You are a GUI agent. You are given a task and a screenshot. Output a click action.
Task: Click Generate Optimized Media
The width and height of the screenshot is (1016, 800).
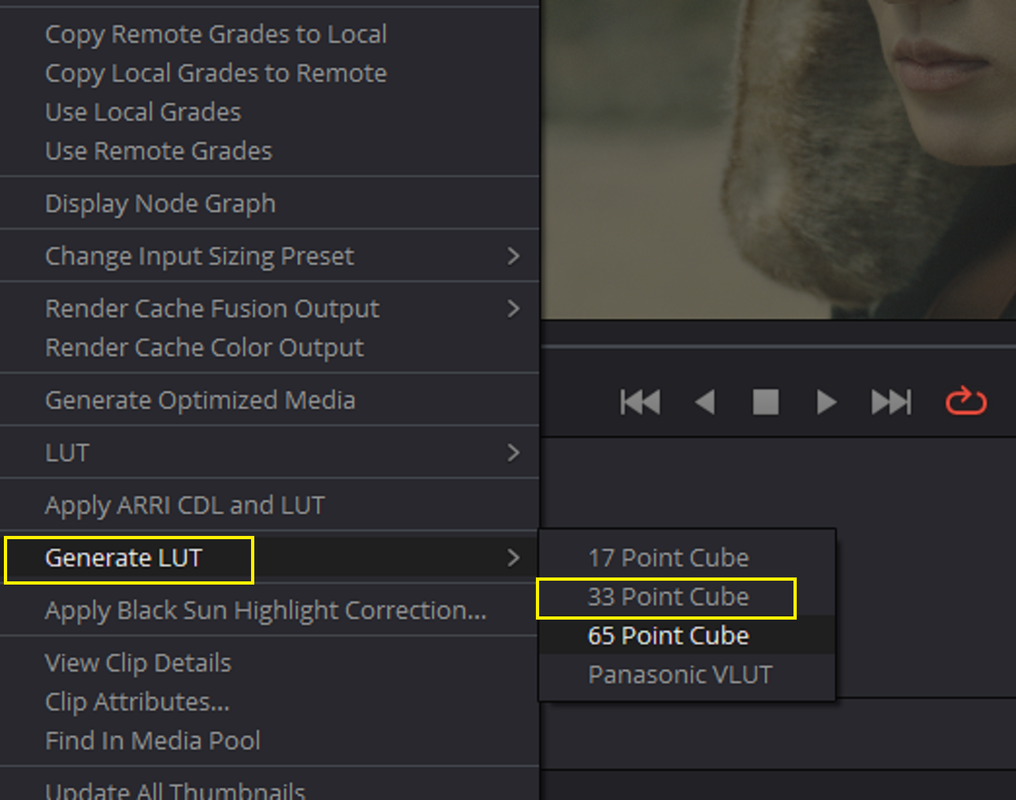coord(200,400)
